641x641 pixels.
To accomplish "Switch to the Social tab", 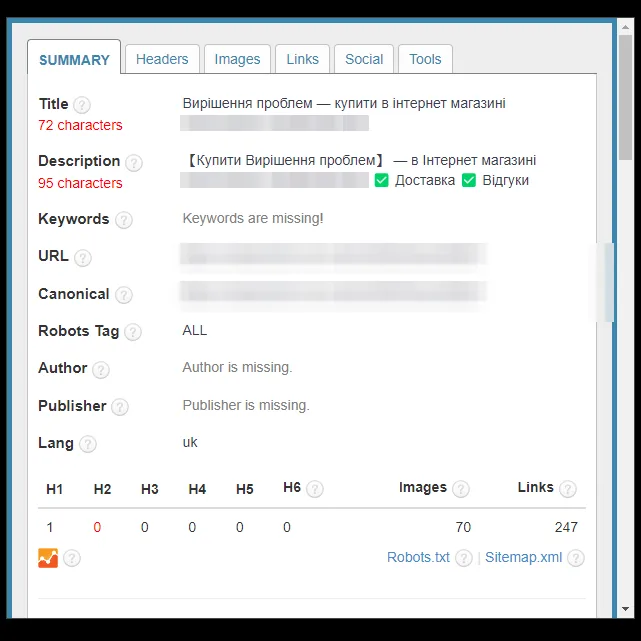I will click(x=364, y=59).
